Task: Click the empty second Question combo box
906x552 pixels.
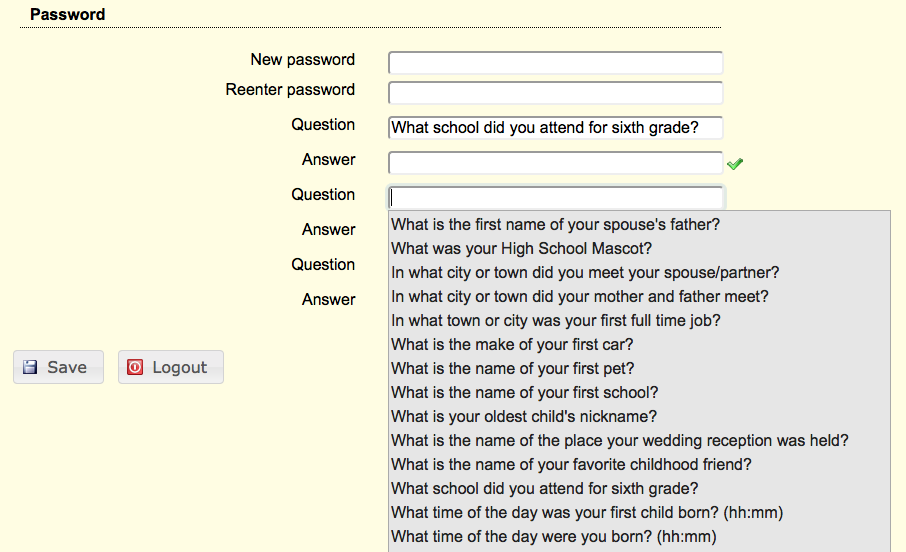Action: coord(555,198)
